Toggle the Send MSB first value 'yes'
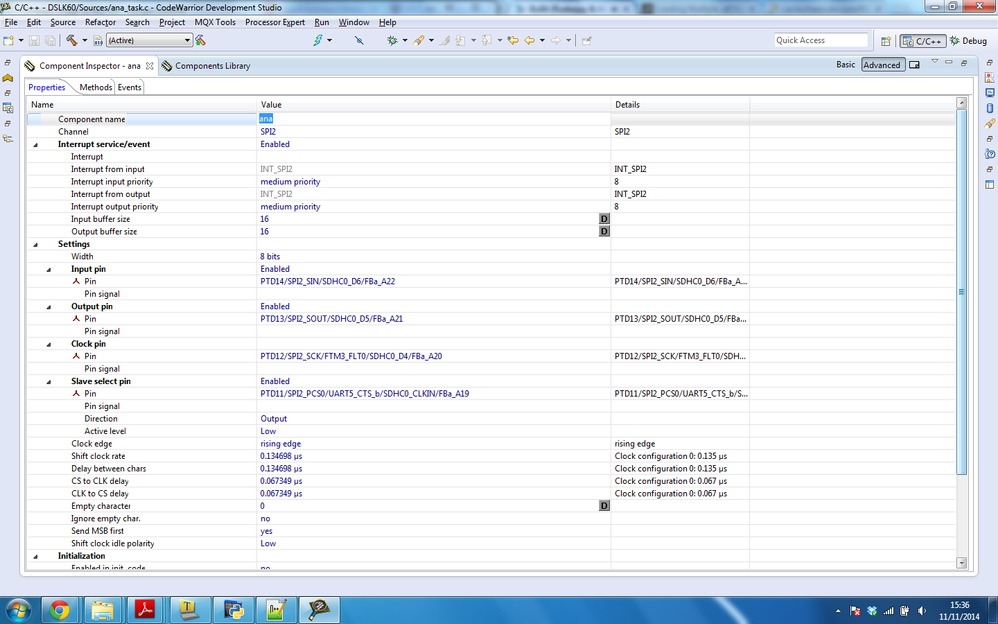The width and height of the screenshot is (998, 624). [266, 531]
